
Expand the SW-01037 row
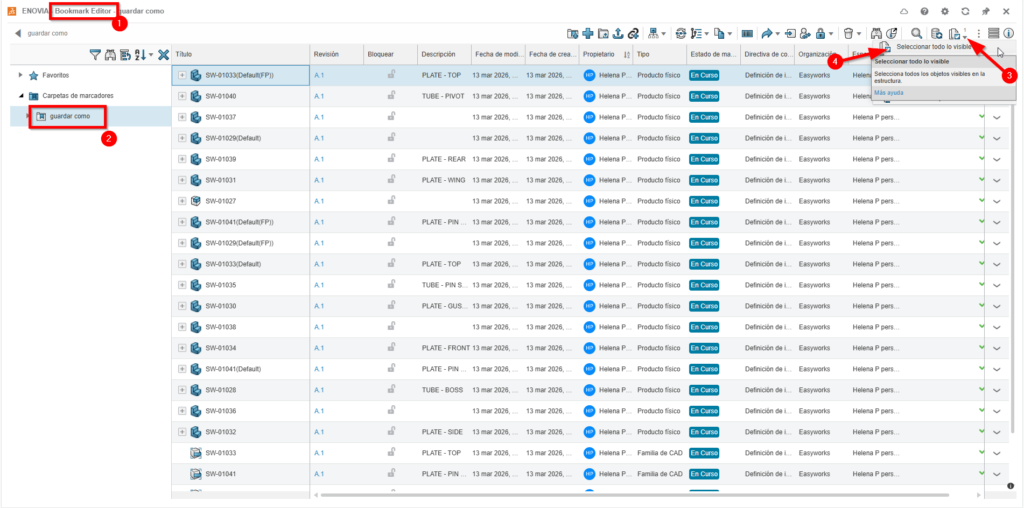[182, 117]
